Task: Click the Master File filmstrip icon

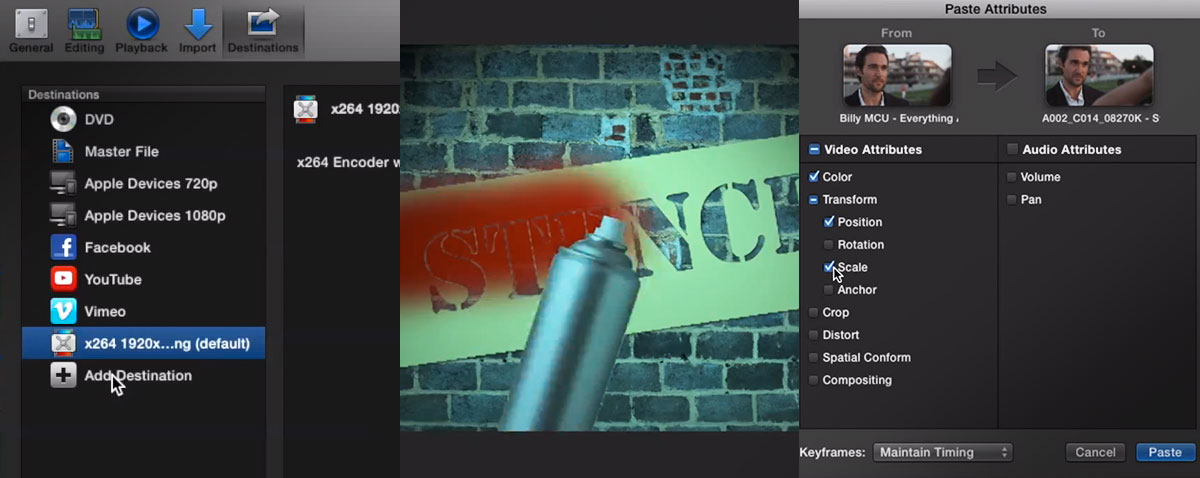Action: click(63, 152)
